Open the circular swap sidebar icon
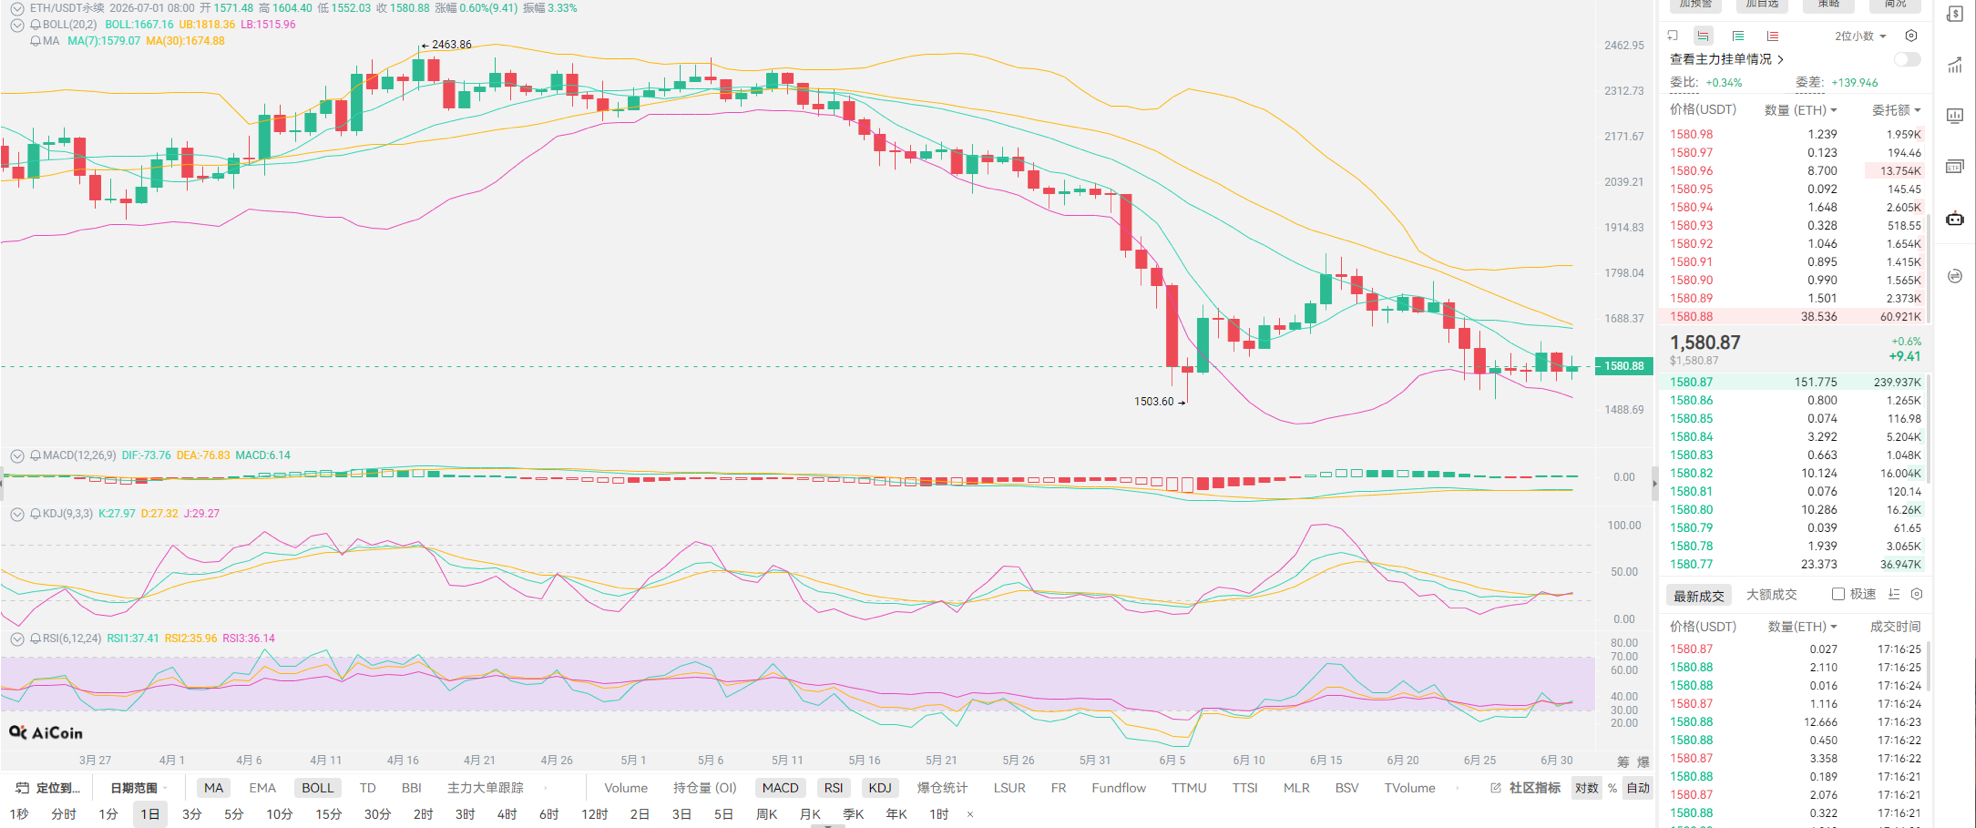Image resolution: width=1976 pixels, height=828 pixels. click(1955, 276)
